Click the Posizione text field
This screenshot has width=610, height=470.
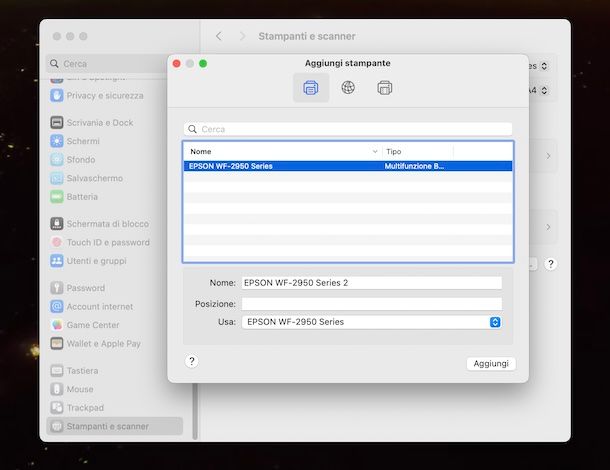(372, 304)
